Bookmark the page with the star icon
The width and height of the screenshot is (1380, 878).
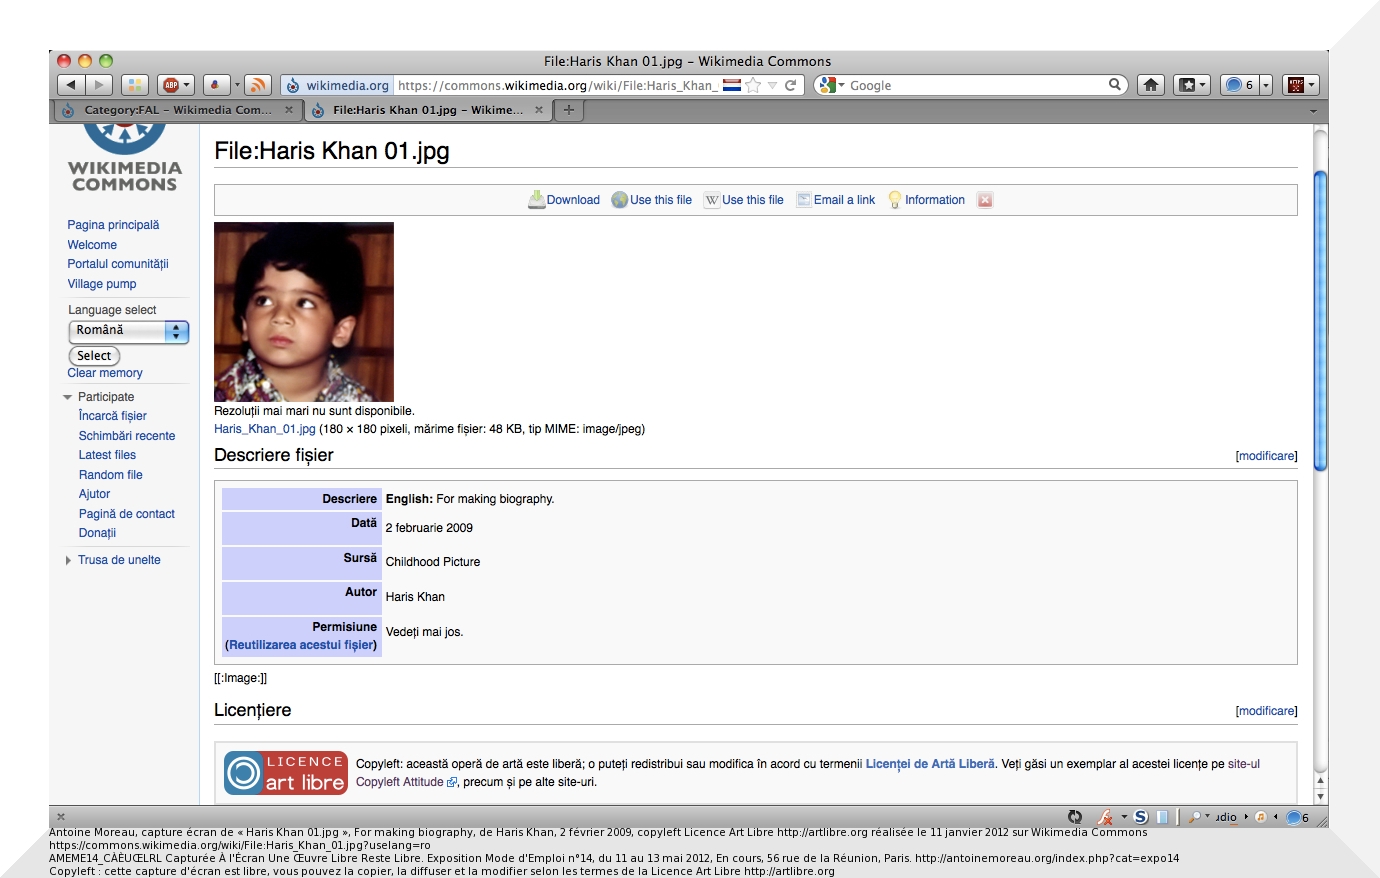pos(754,85)
